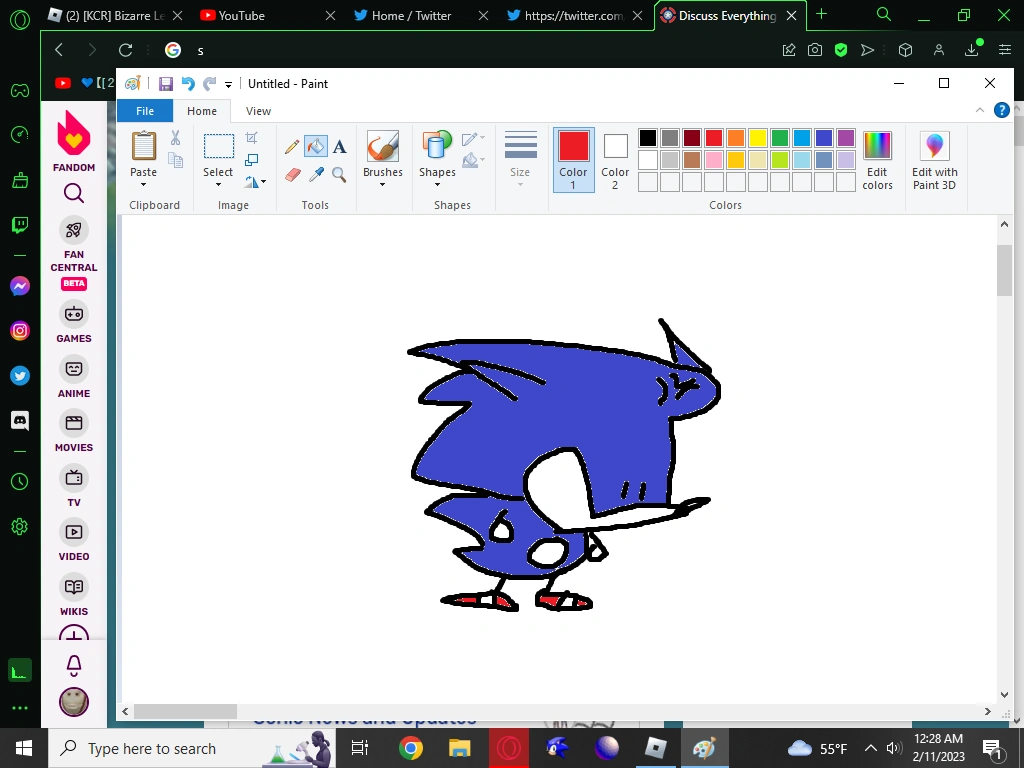Viewport: 1024px width, 768px height.
Task: Switch to the View tab
Action: tap(258, 111)
